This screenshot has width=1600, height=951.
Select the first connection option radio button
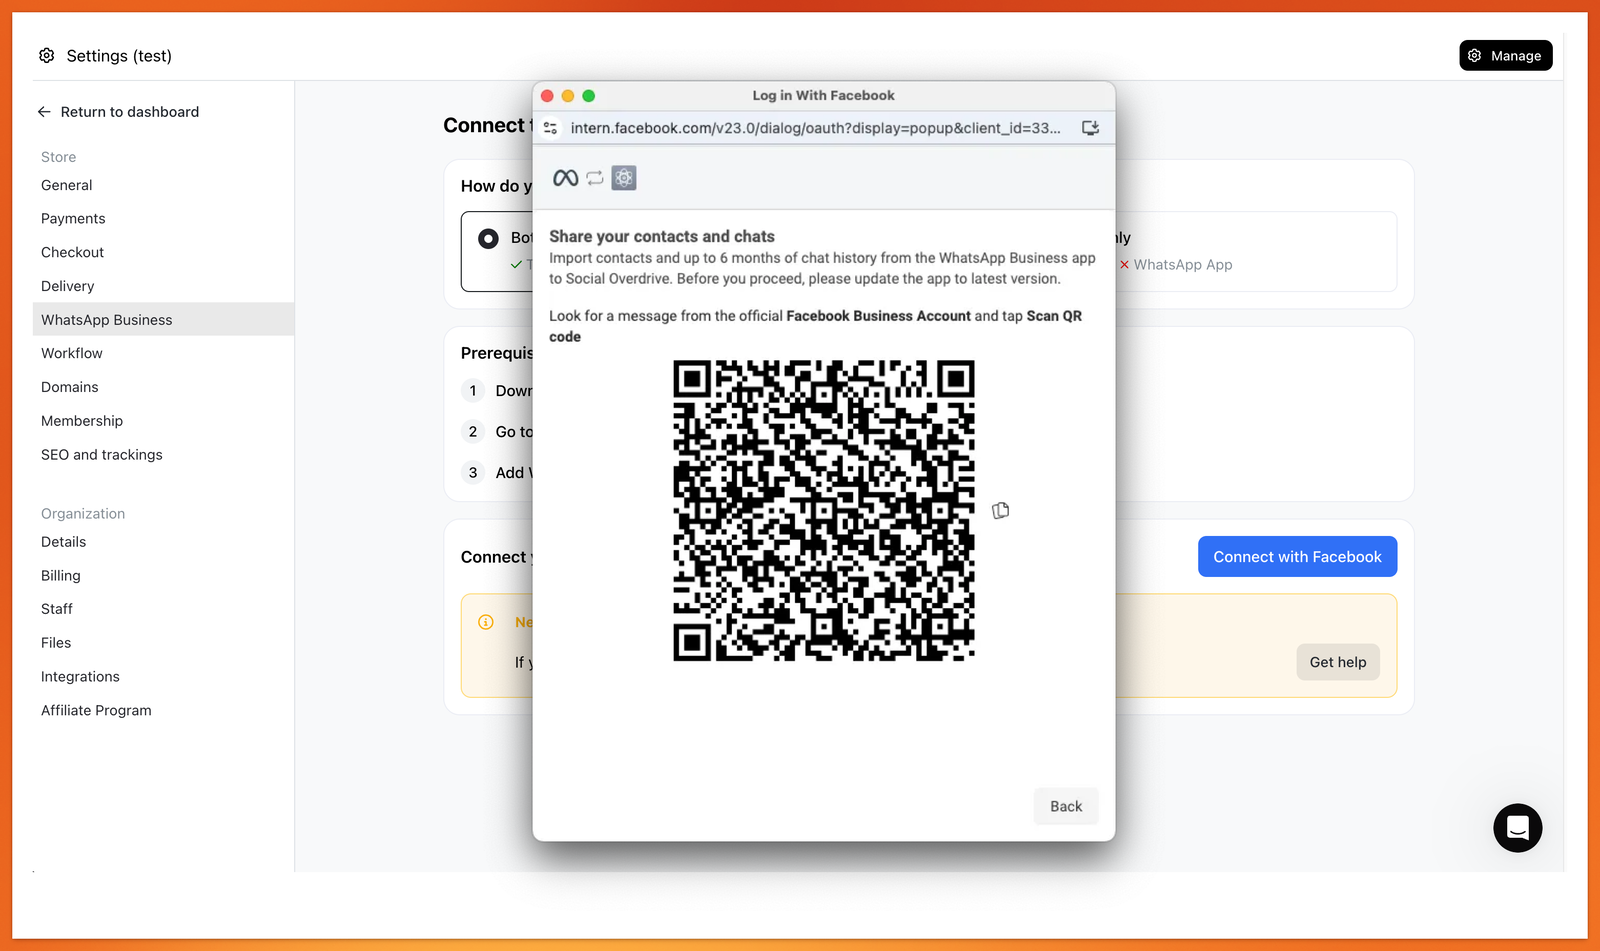(488, 239)
